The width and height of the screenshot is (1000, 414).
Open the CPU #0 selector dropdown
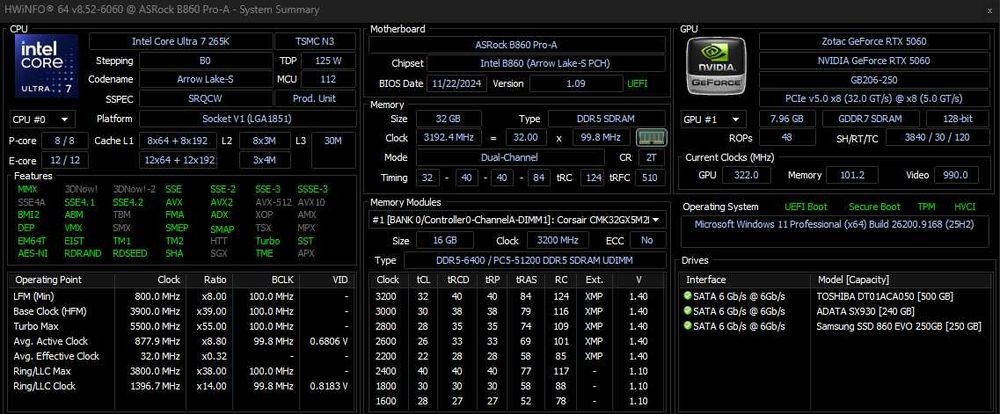click(42, 119)
